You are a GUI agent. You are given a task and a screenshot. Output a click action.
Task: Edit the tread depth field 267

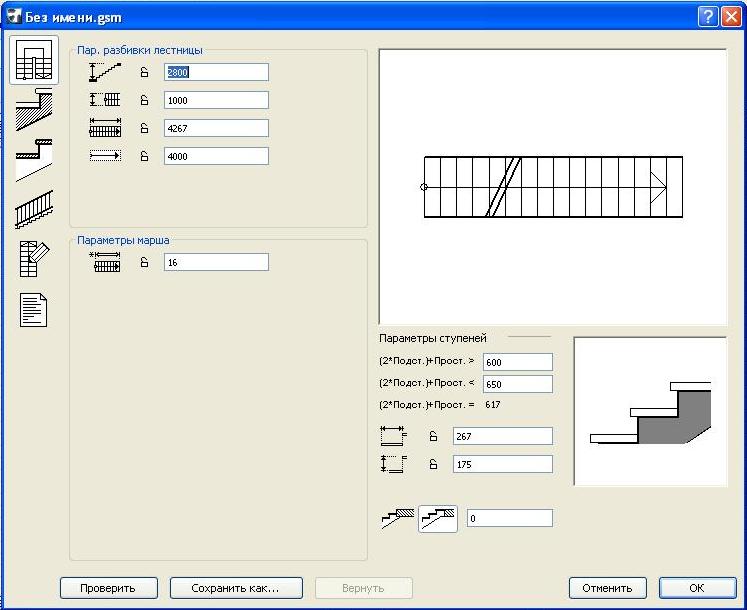tap(503, 436)
